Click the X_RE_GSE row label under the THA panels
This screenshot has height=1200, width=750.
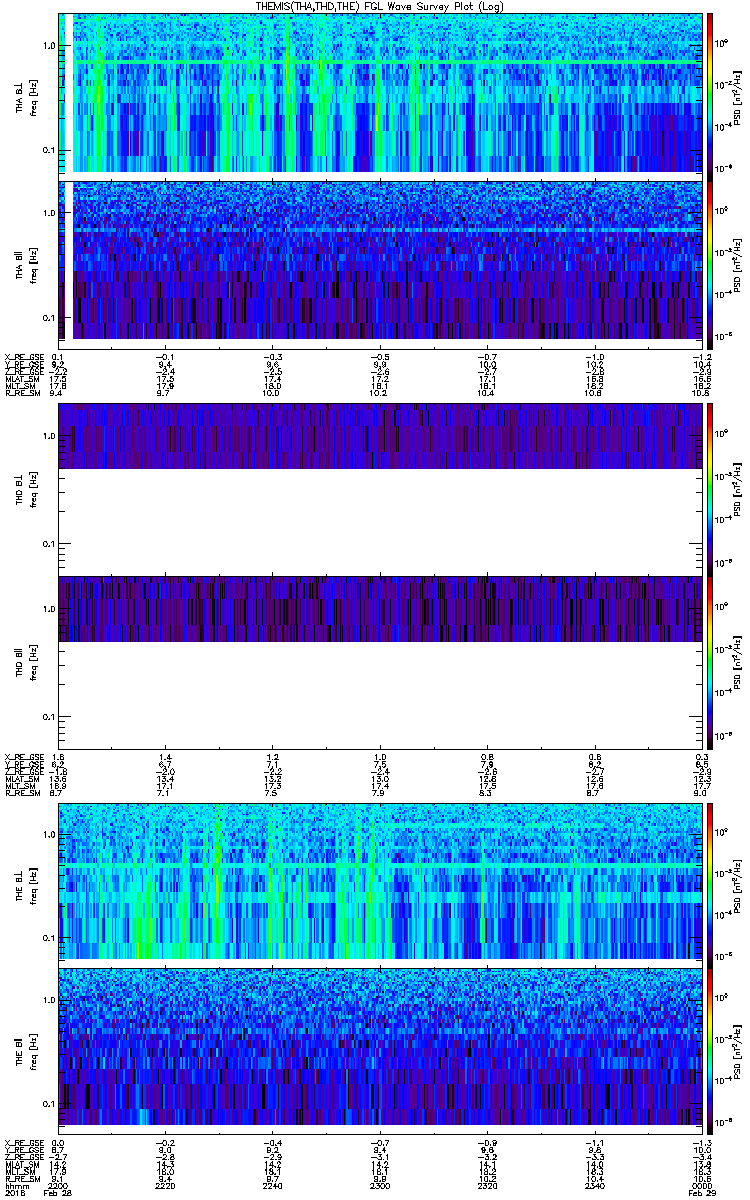[23, 356]
